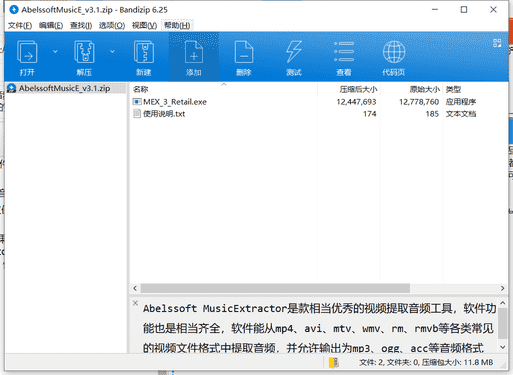Click the compressed size 12,447,693 cell
The height and width of the screenshot is (375, 513).
coord(356,102)
